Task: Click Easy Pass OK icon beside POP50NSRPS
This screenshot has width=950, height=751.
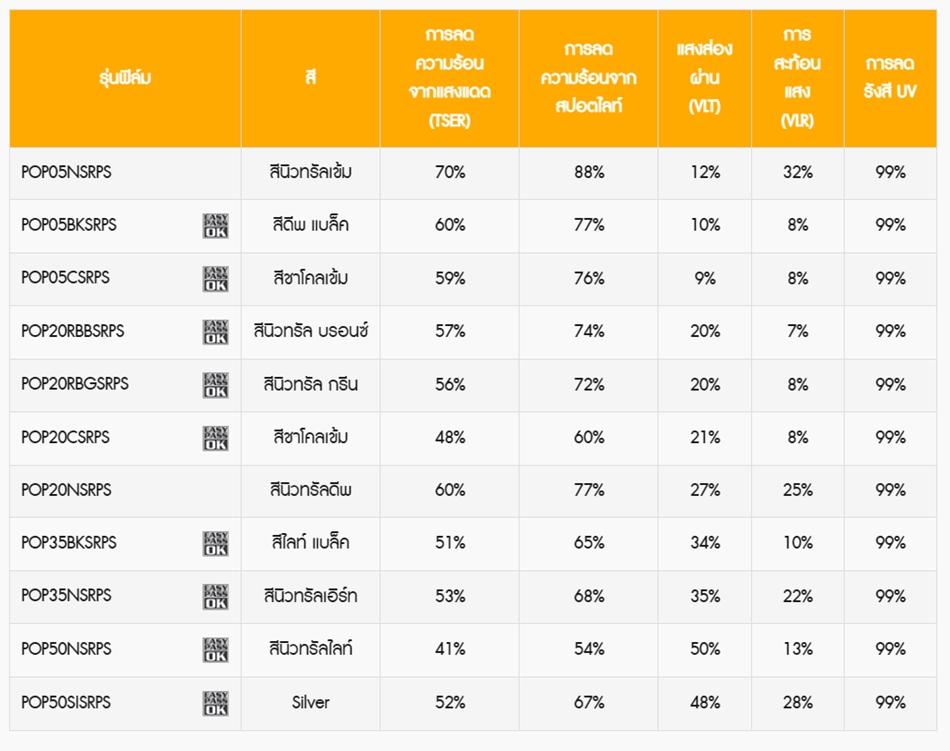Action: pos(216,649)
